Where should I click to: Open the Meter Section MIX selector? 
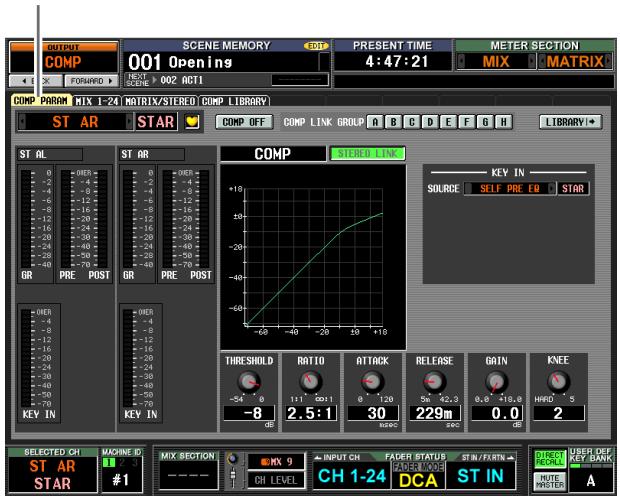pos(496,61)
